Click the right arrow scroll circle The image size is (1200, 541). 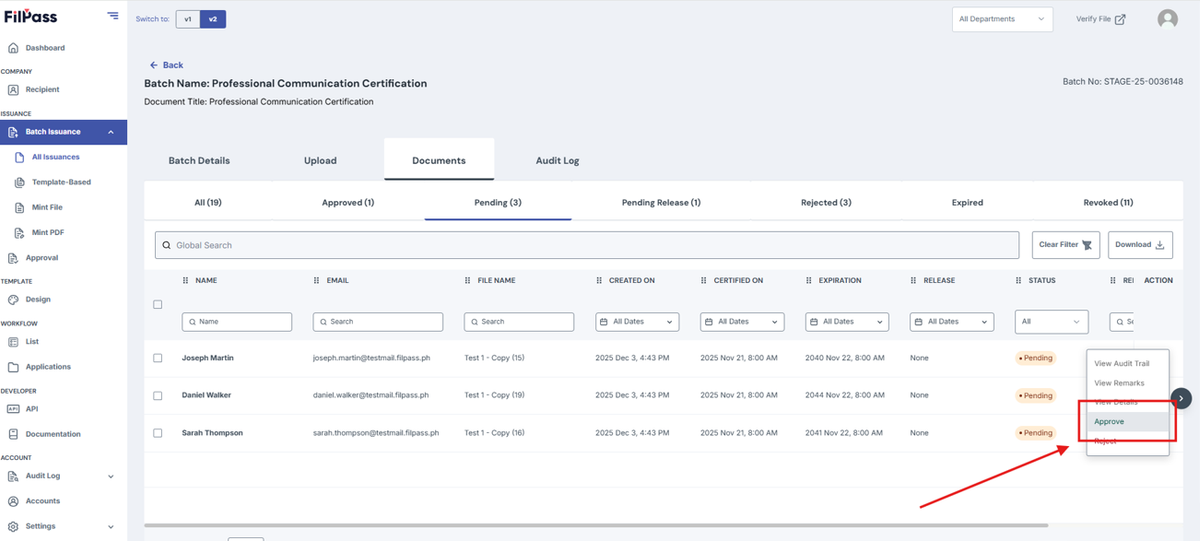[x=1181, y=398]
